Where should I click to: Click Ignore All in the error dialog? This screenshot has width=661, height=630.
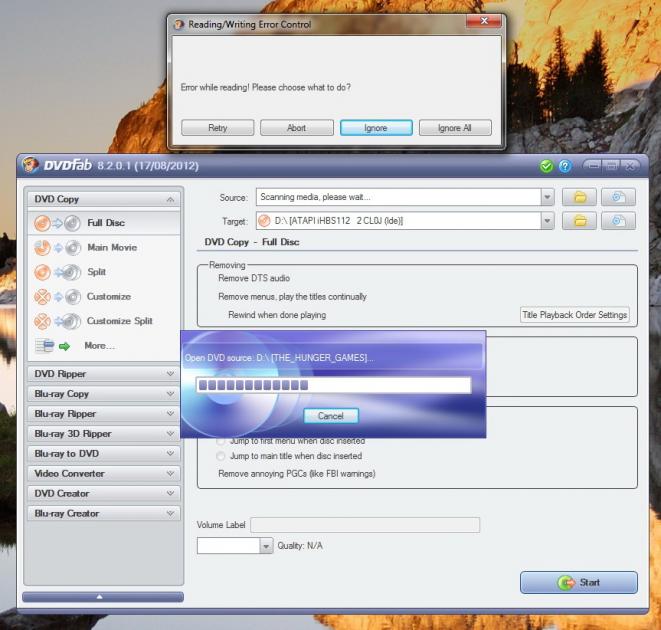pos(455,128)
